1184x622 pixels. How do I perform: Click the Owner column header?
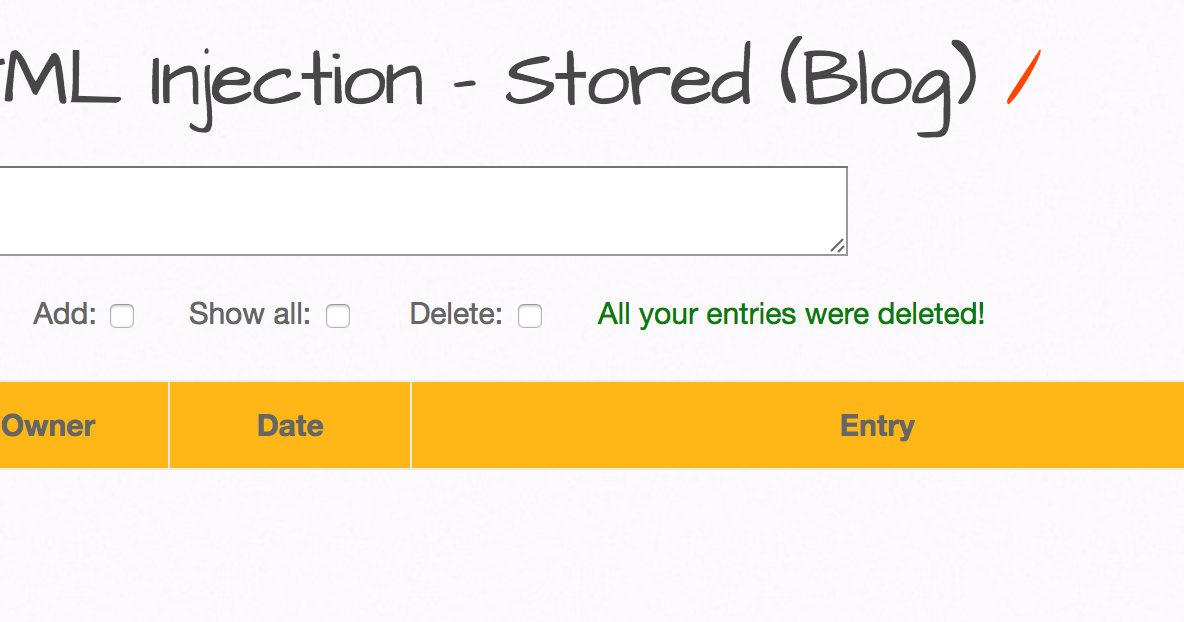point(47,425)
